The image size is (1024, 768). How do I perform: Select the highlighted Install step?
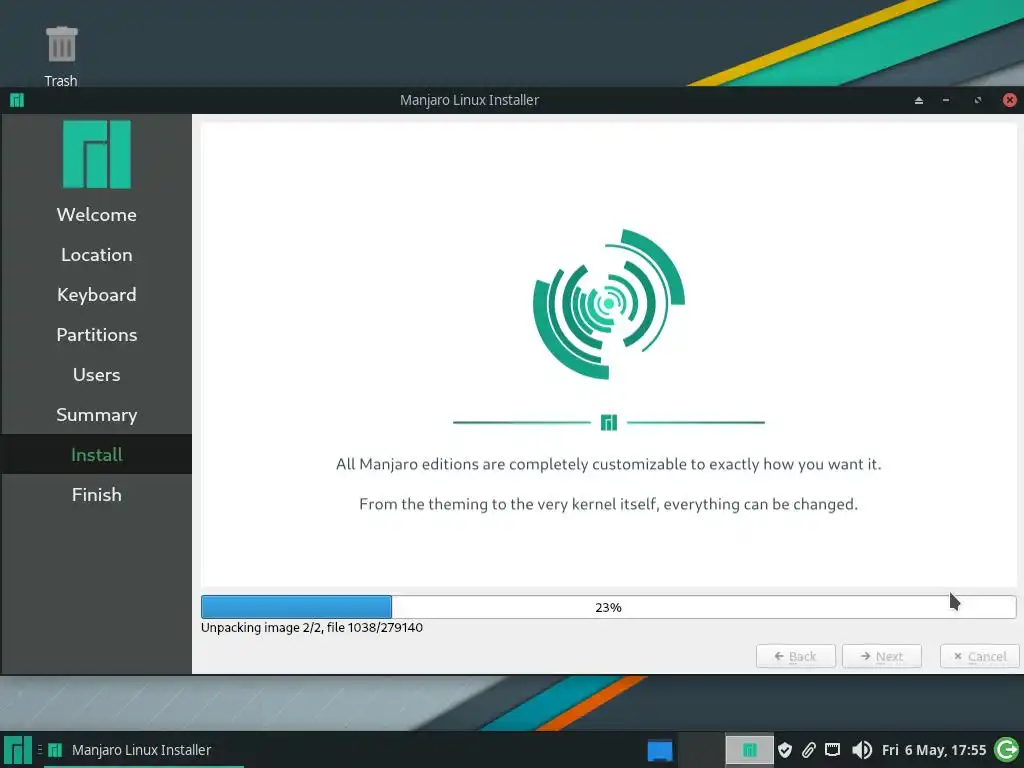click(x=97, y=455)
